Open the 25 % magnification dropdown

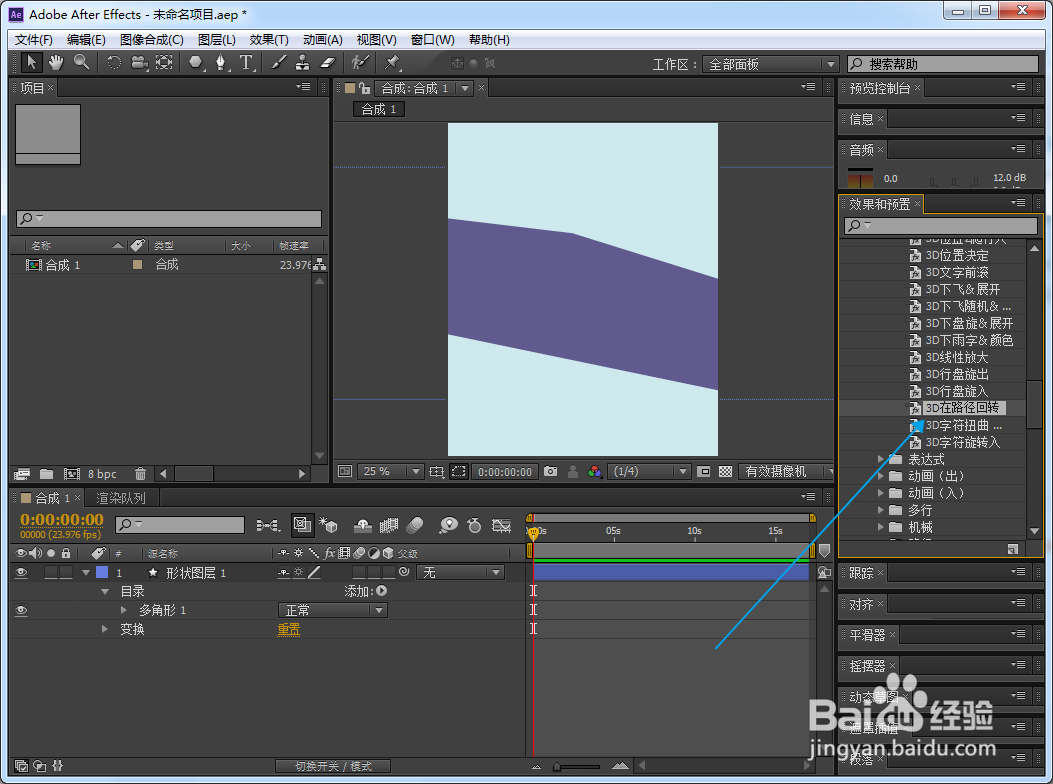390,472
